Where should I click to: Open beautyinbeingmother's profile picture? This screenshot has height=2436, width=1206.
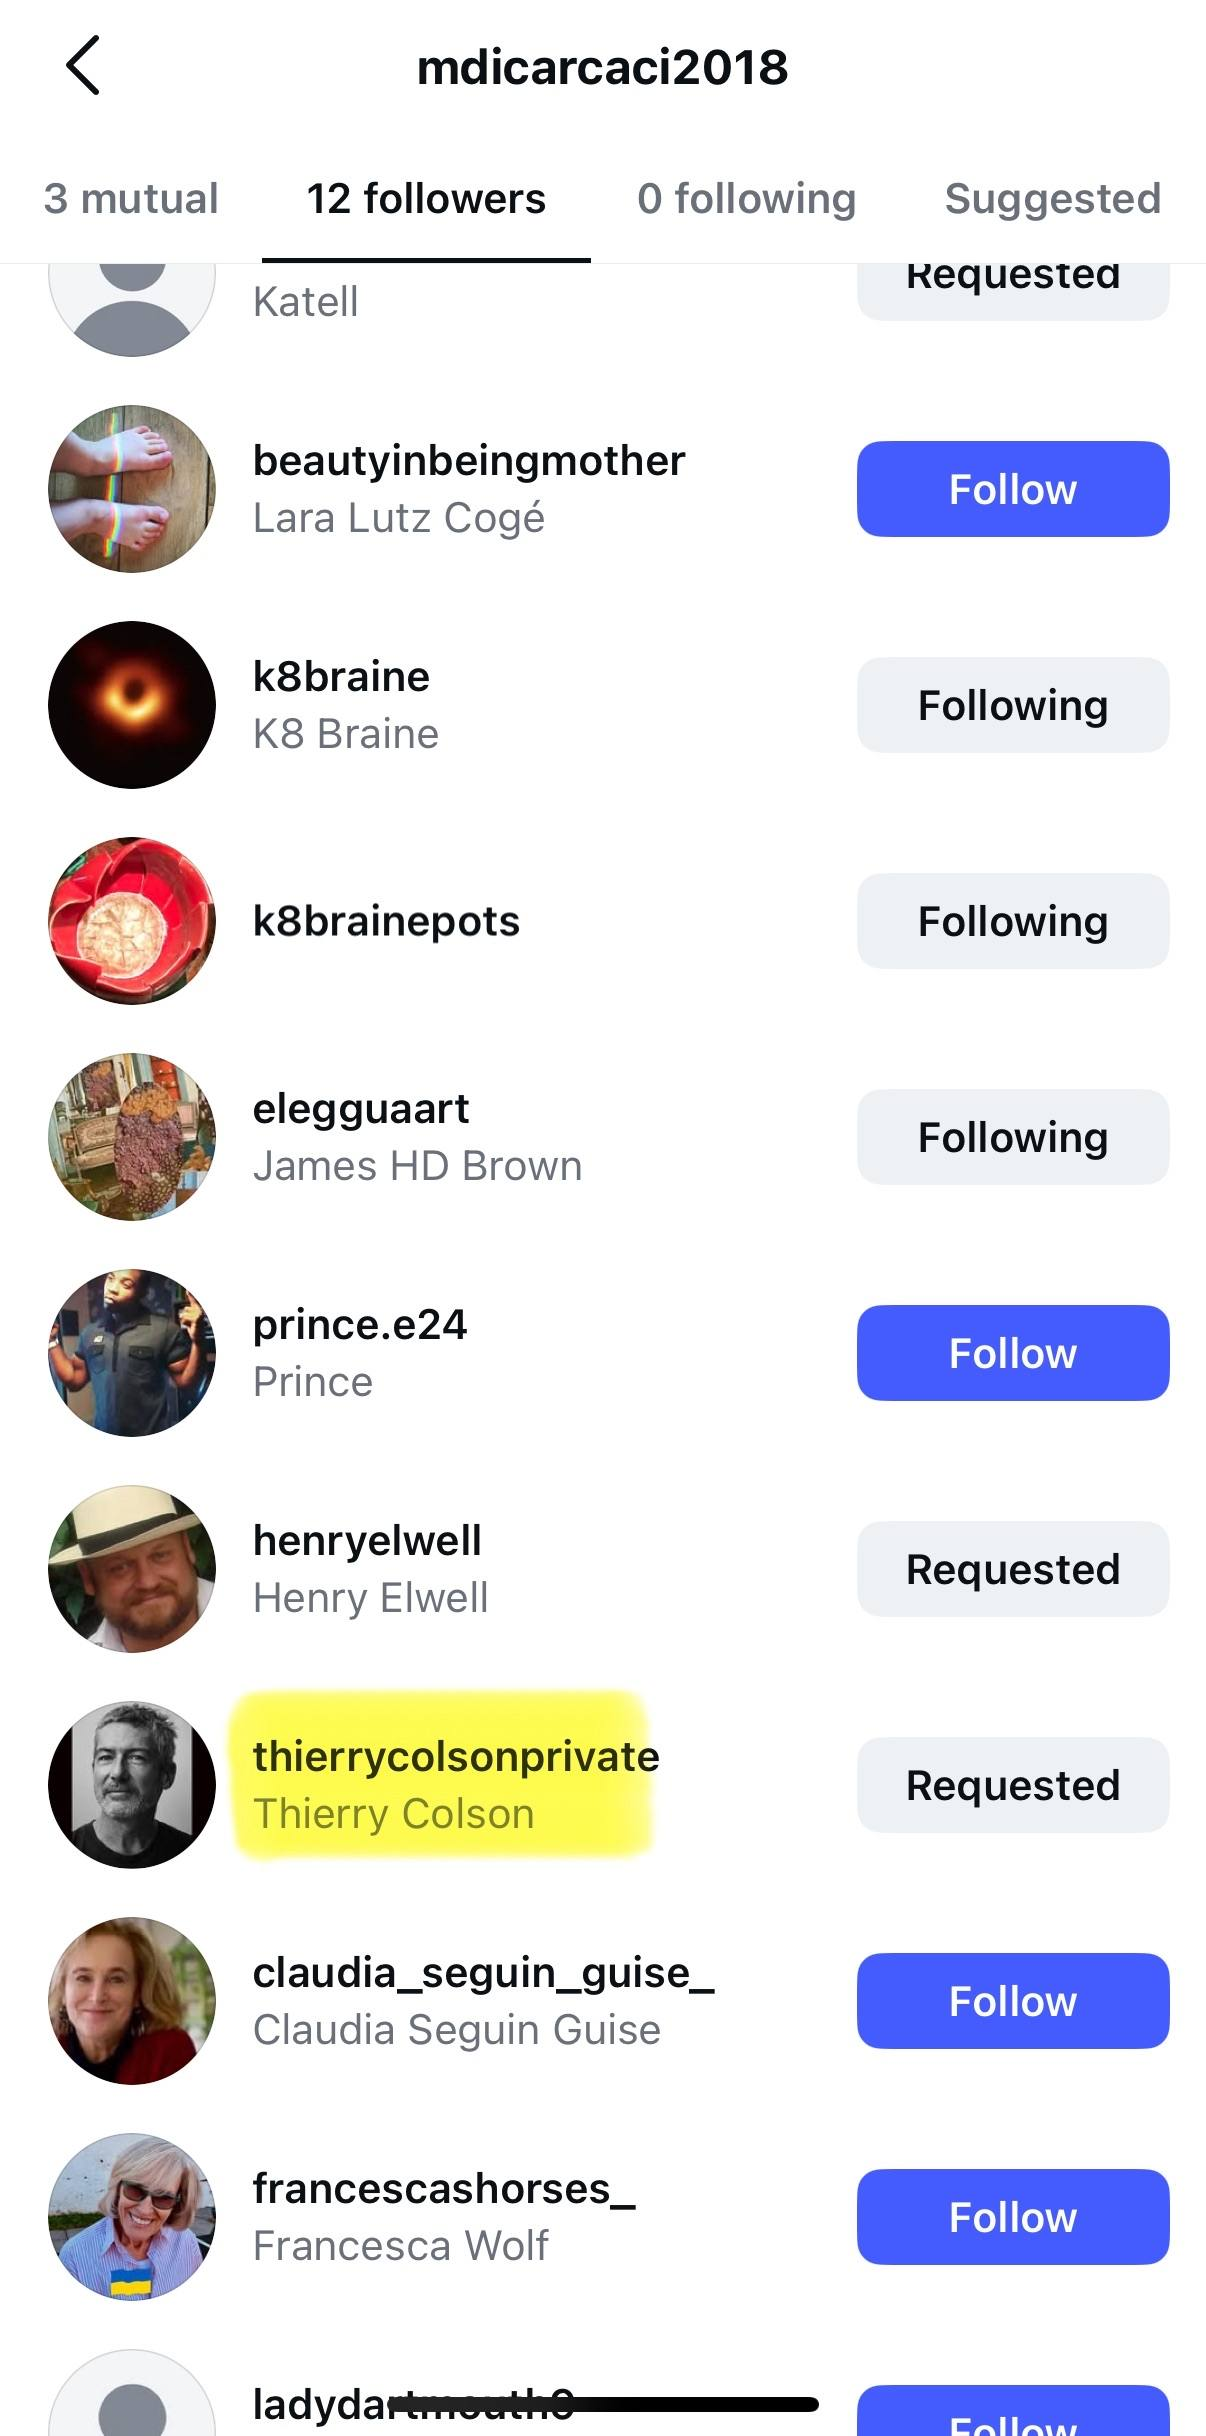click(132, 489)
